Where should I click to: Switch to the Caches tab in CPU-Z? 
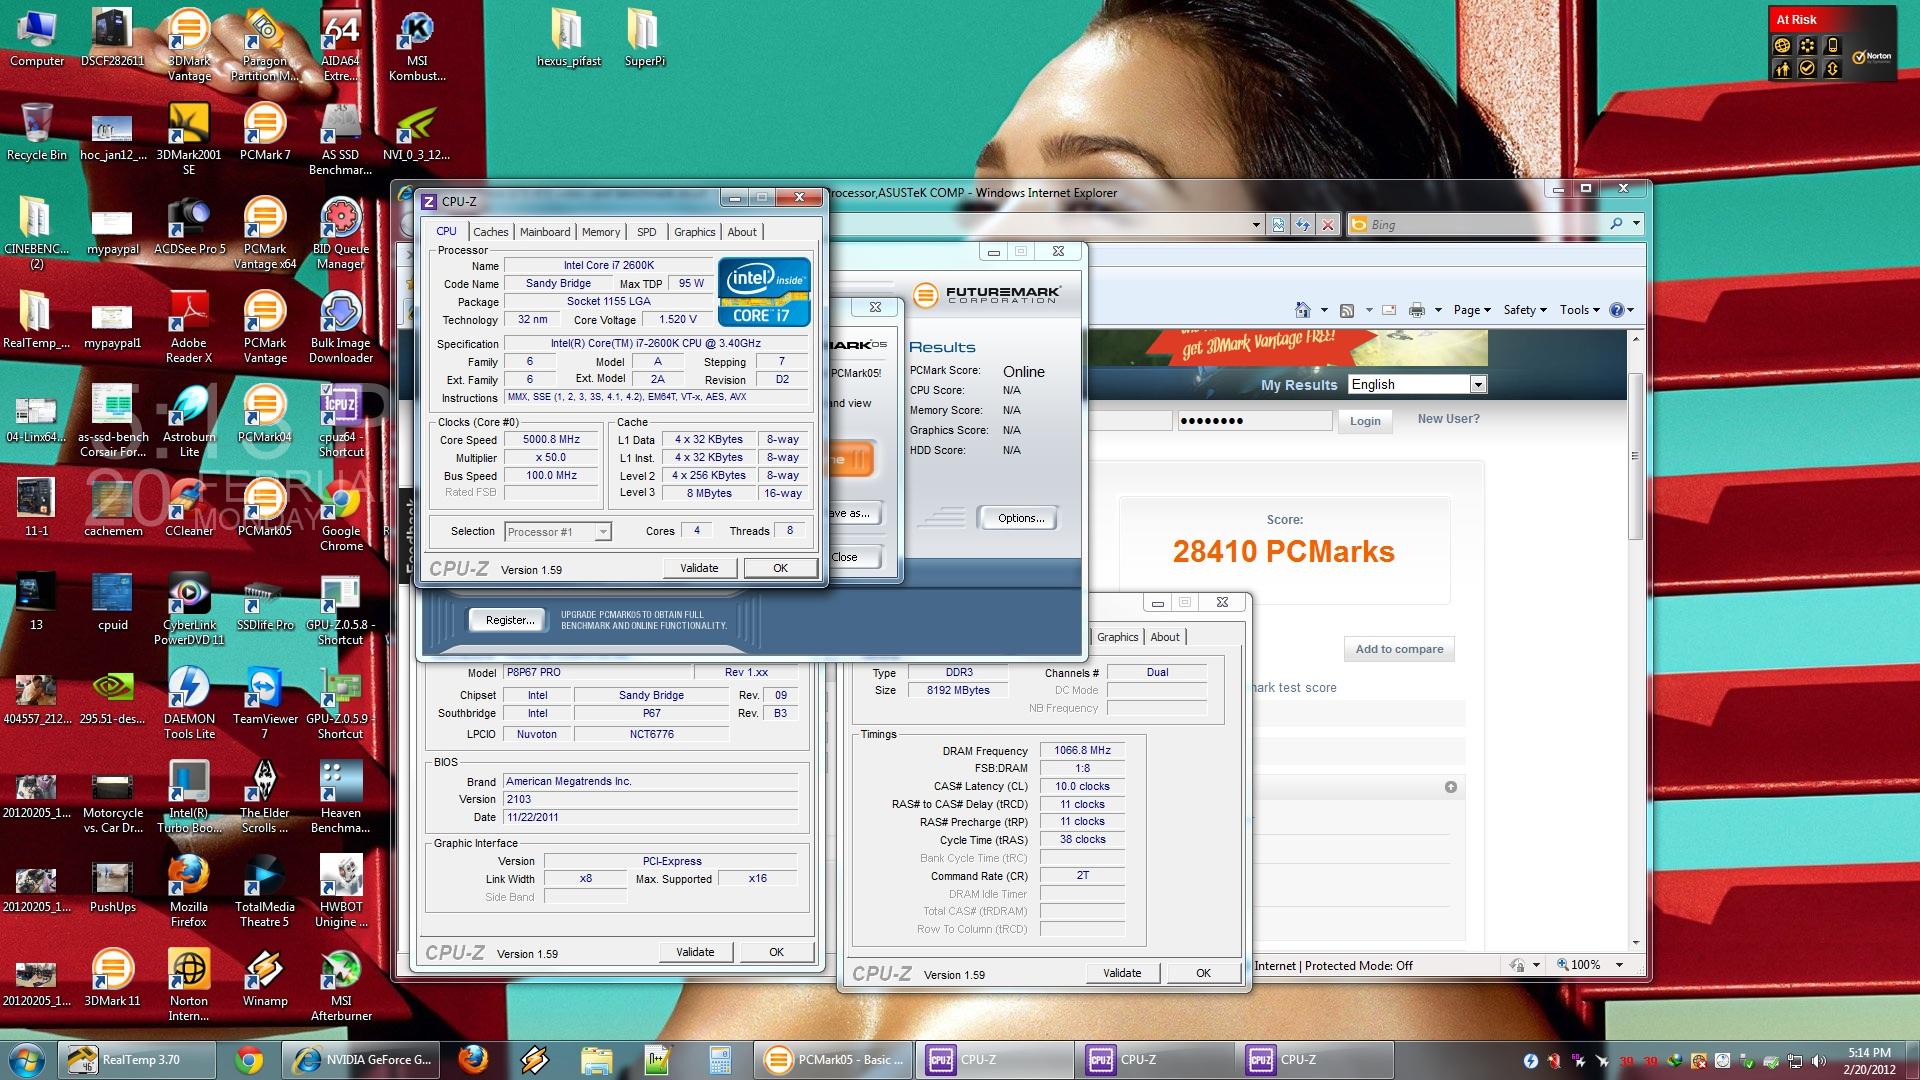tap(490, 232)
